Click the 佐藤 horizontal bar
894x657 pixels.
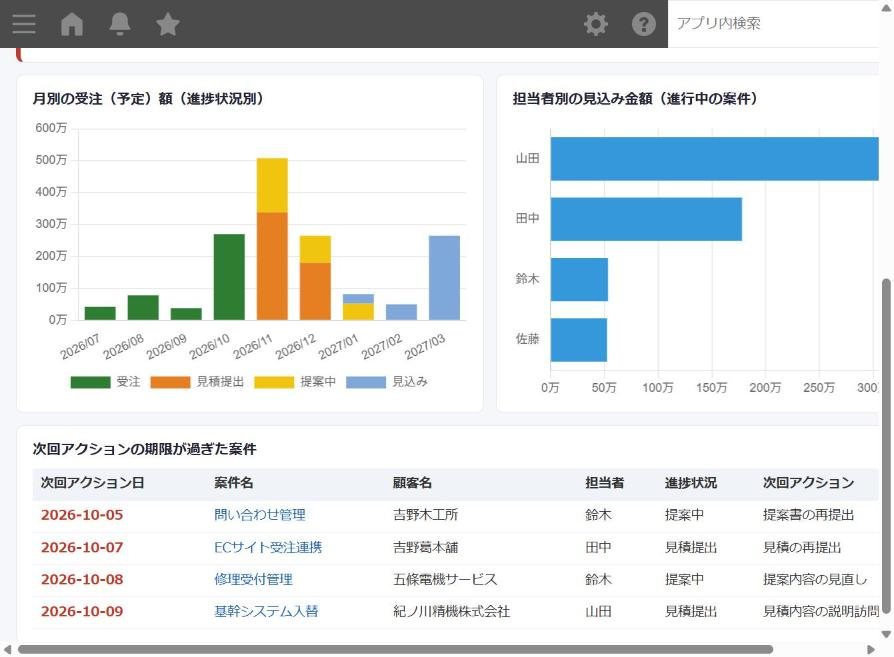click(x=579, y=340)
